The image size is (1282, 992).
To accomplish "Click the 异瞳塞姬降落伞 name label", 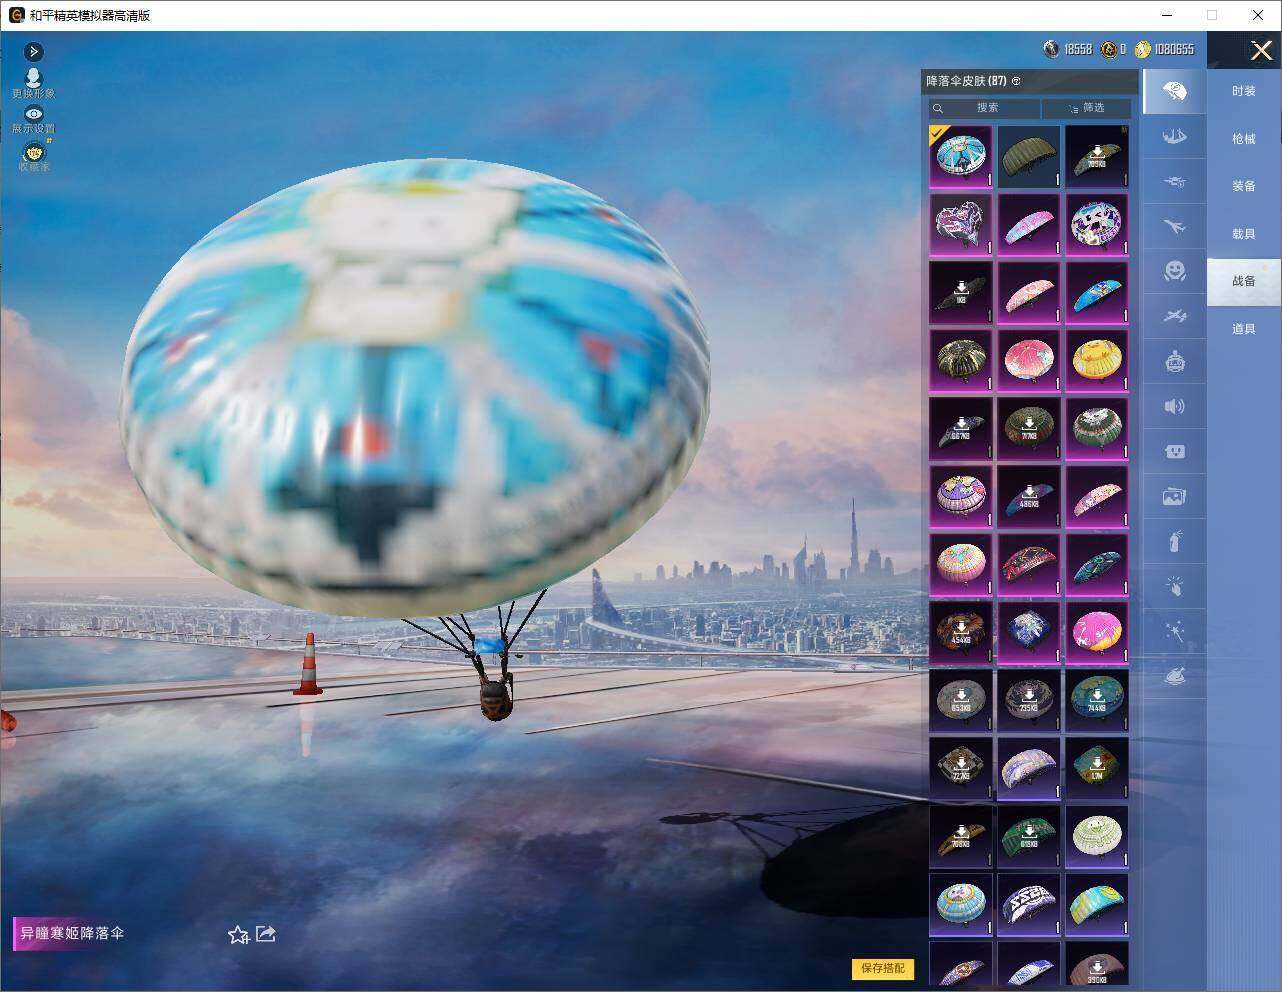I will coord(72,933).
